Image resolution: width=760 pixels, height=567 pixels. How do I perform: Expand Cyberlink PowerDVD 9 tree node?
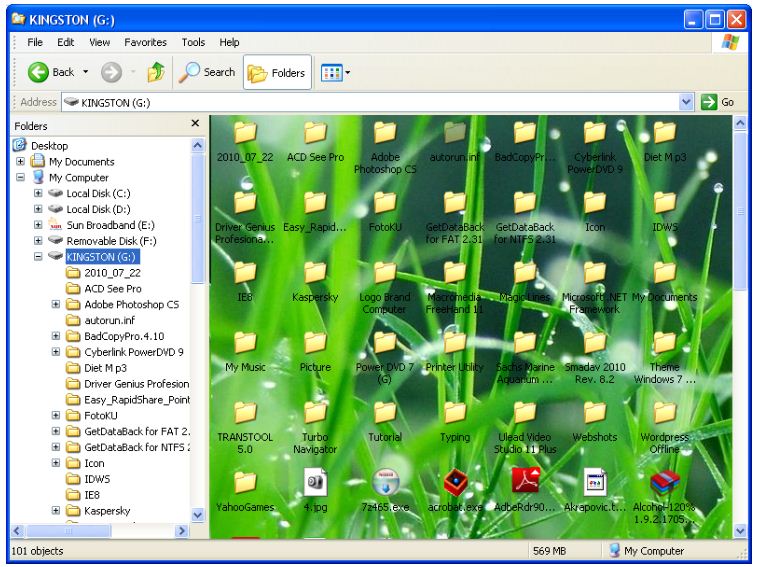[56, 352]
